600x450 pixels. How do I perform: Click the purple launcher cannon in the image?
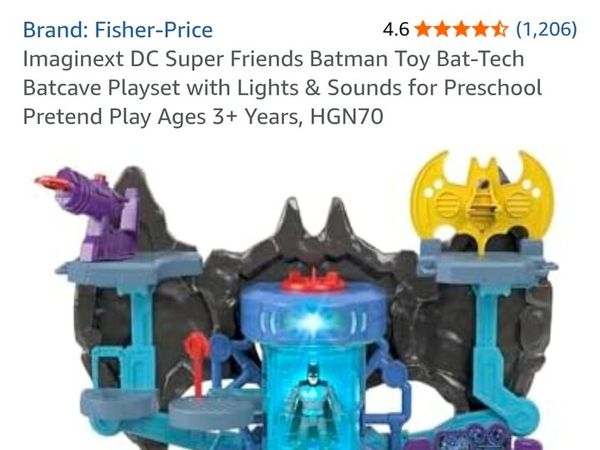92,214
